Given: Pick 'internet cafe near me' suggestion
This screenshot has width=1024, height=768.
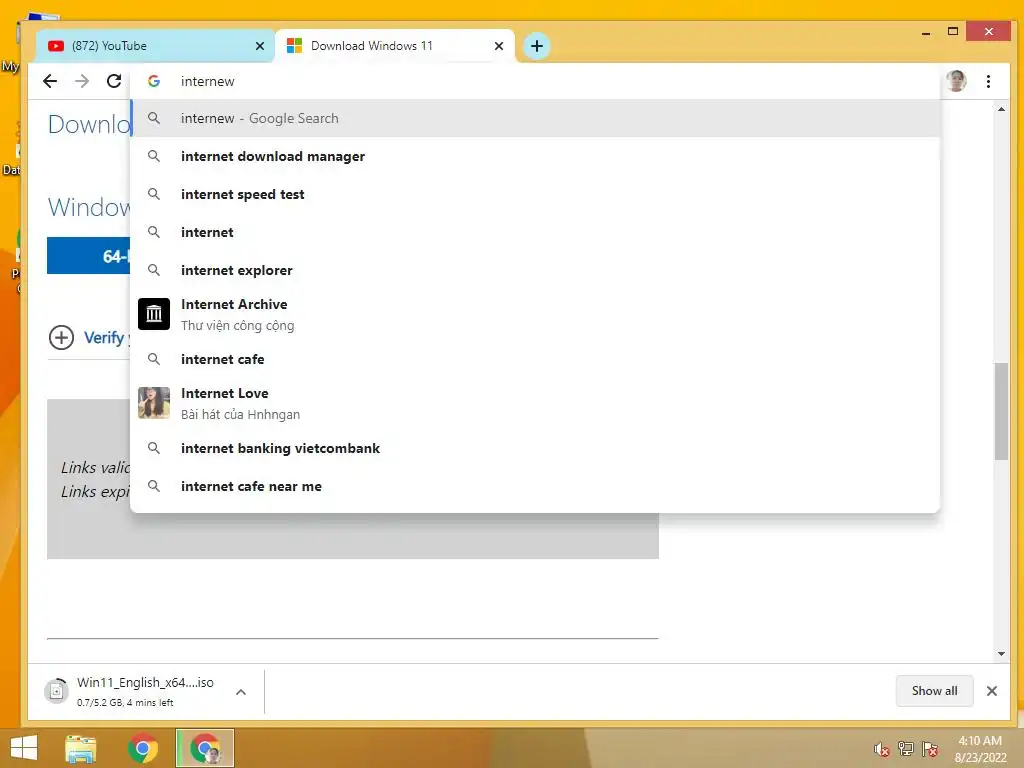Looking at the screenshot, I should click(536, 486).
